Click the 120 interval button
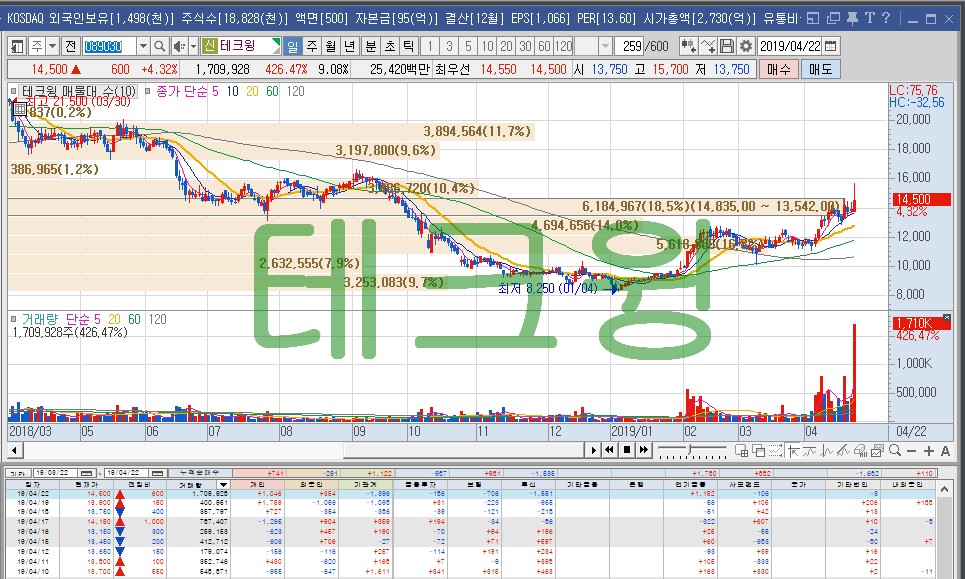Screen dimensions: 965x579 point(563,46)
